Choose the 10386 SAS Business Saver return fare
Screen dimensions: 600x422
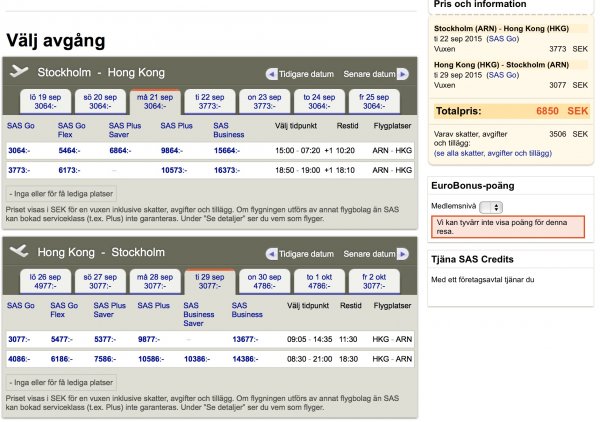pyautogui.click(x=200, y=357)
